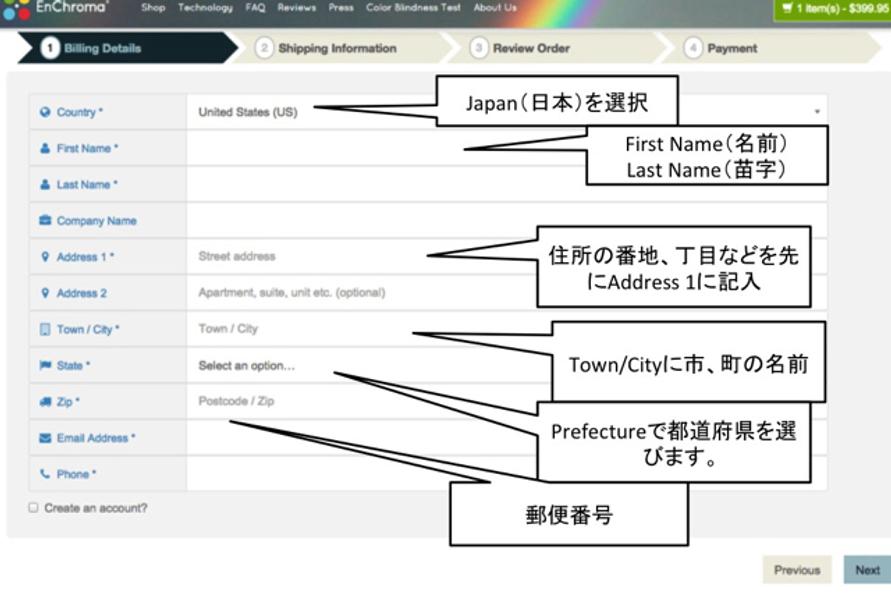Open the Shop menu item
Image resolution: width=891 pixels, height=593 pixels.
point(153,7)
